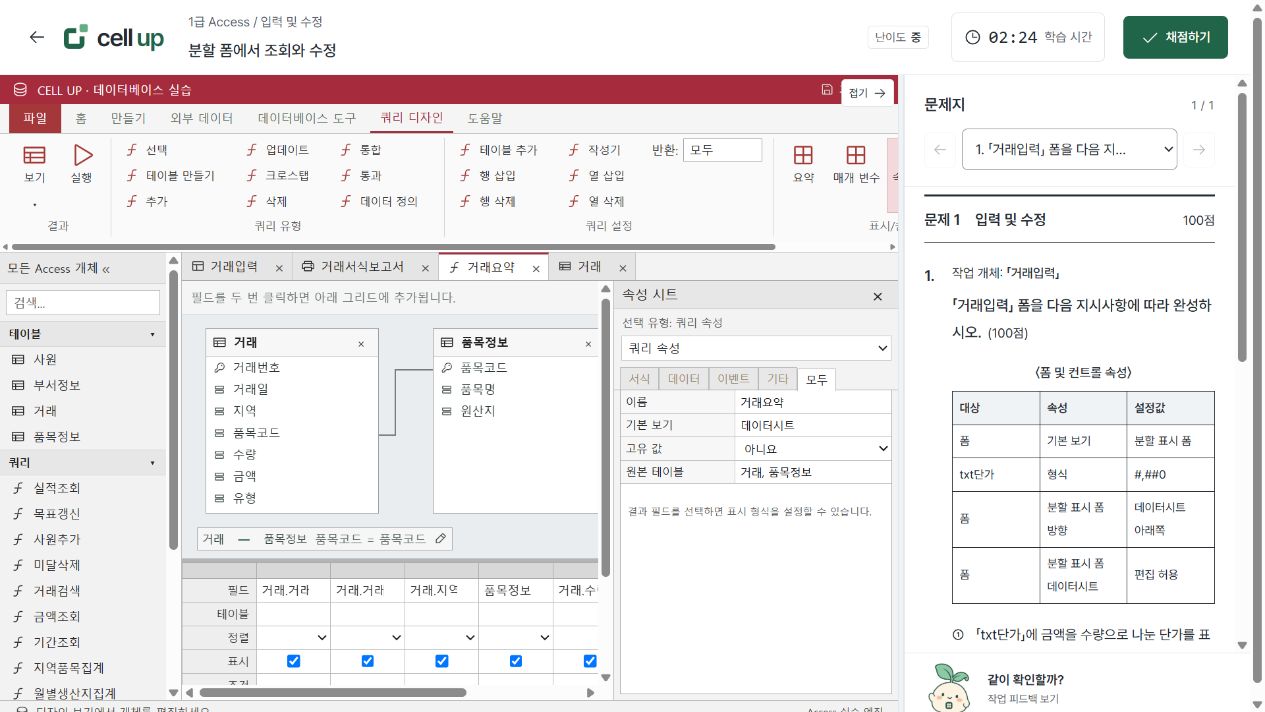Uncheck 표시 checkbox for first 거래.거래 column
Viewport: 1265px width, 712px height.
tap(293, 661)
